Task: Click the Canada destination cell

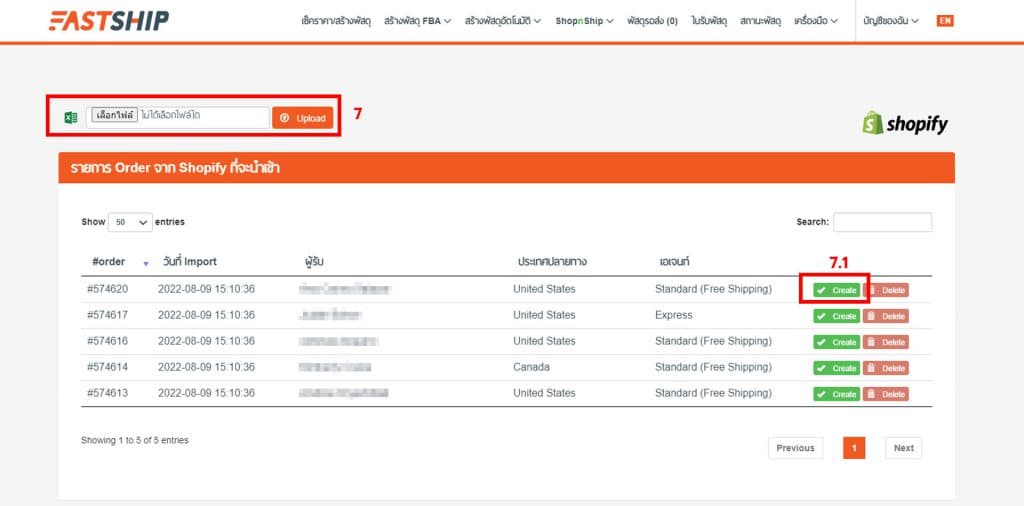Action: click(x=531, y=368)
